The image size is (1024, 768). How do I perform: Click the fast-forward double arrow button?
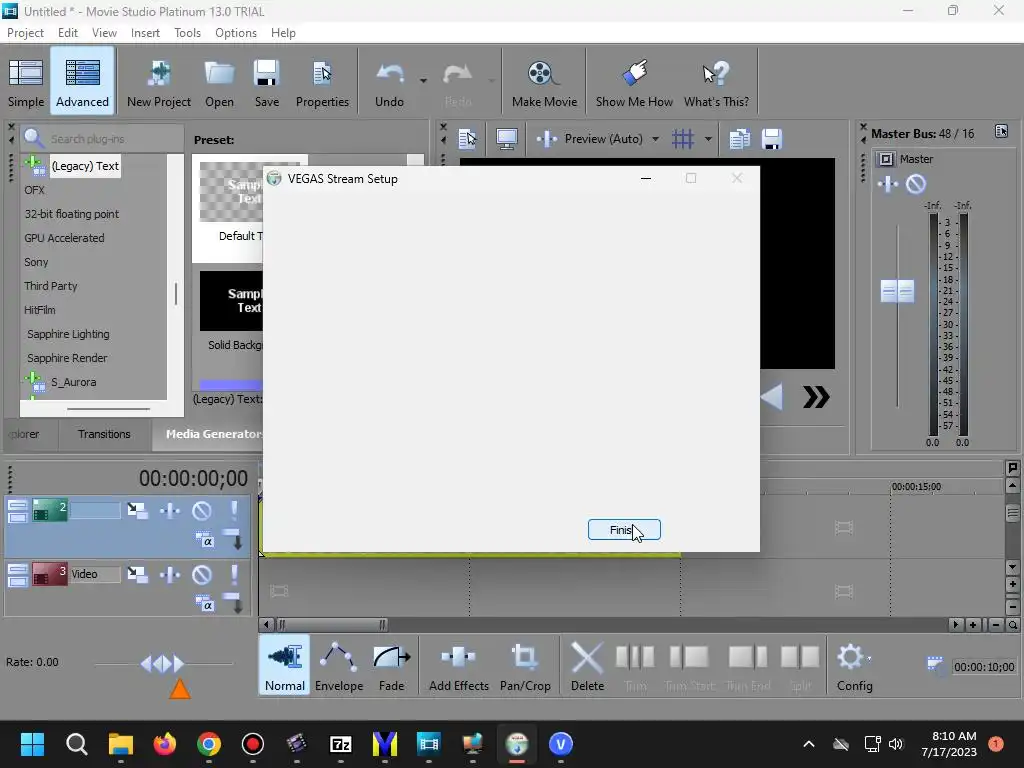(x=816, y=396)
